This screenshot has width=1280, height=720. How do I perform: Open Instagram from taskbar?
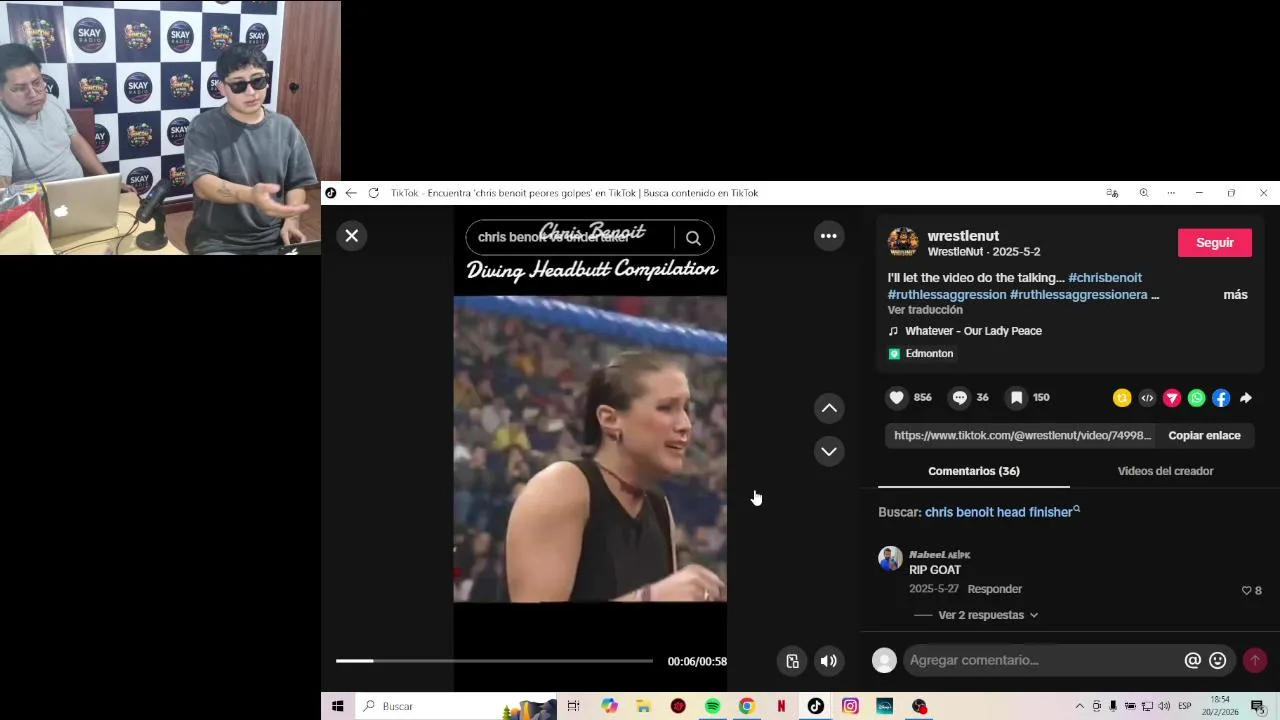point(850,706)
